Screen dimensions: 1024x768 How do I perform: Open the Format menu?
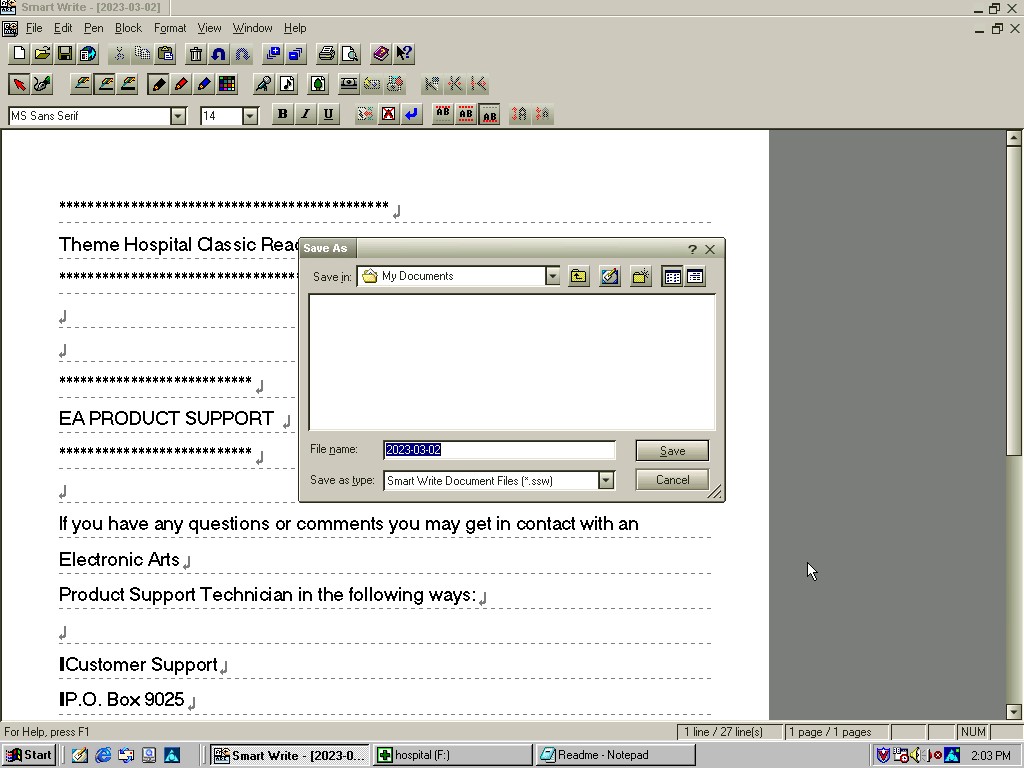(170, 28)
